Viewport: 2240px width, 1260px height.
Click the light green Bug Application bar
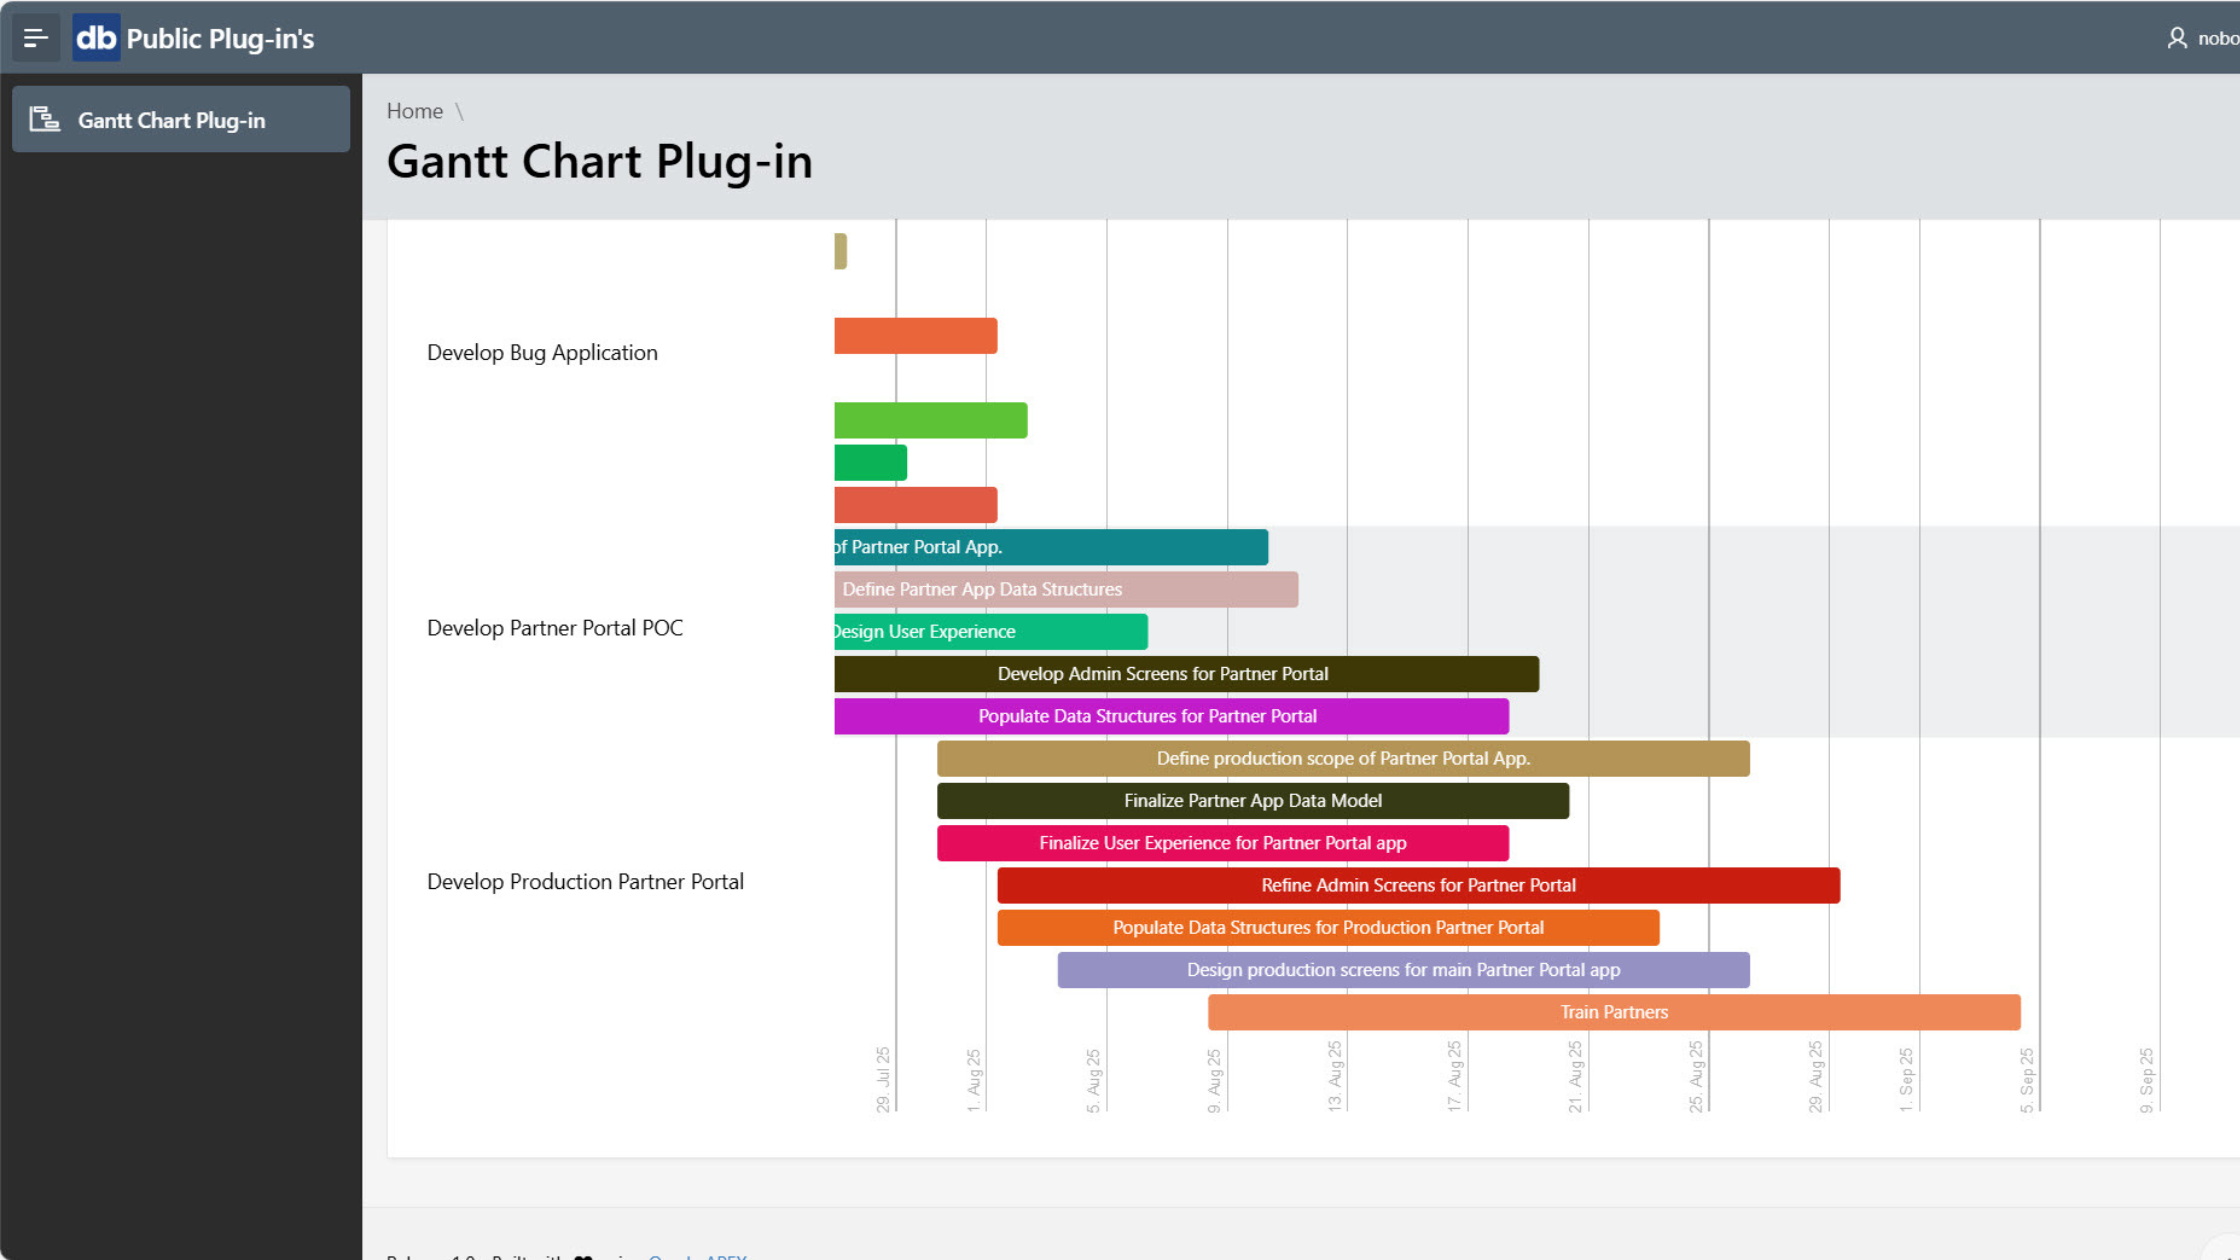[930, 420]
